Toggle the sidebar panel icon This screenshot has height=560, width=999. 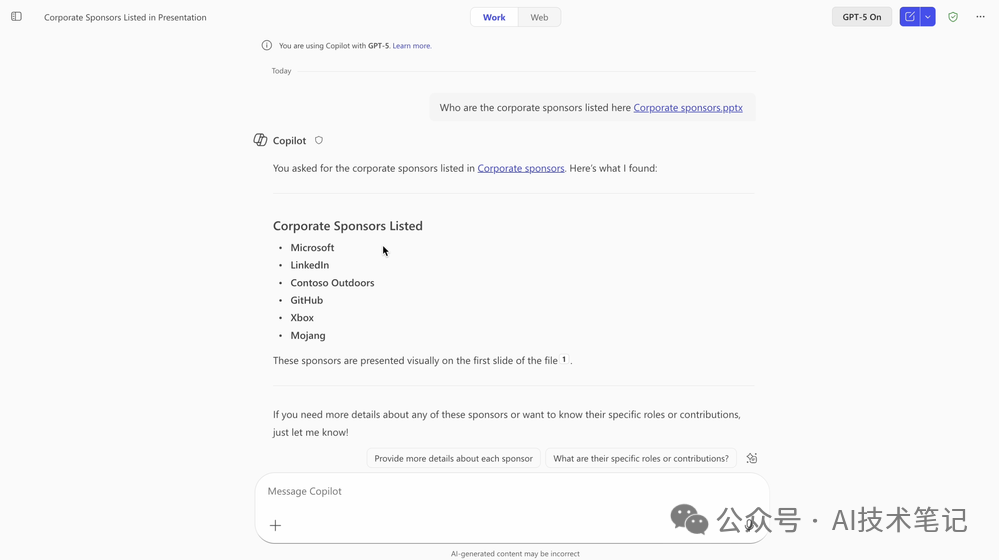[x=17, y=17]
